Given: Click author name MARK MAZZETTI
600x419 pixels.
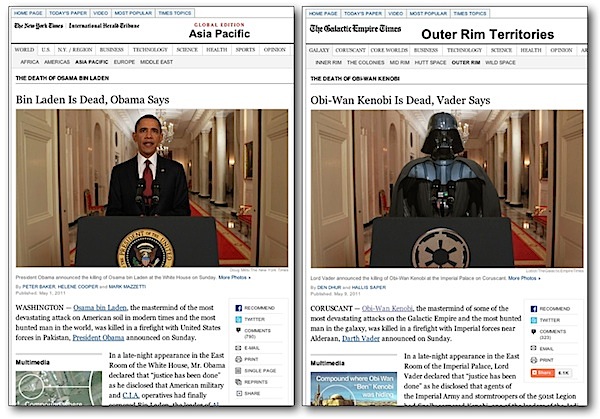Looking at the screenshot, I should pyautogui.click(x=127, y=287).
